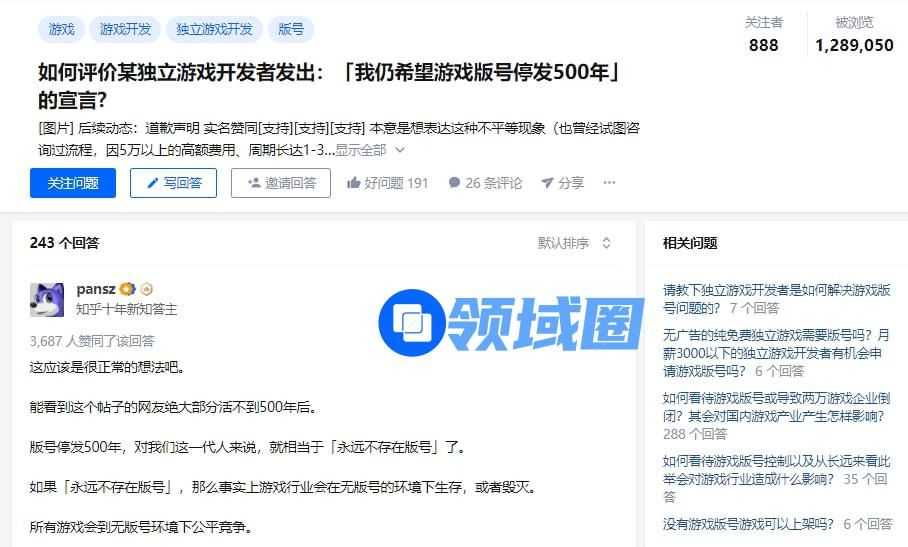Open comments via speech bubble icon
The image size is (908, 547).
(x=455, y=183)
